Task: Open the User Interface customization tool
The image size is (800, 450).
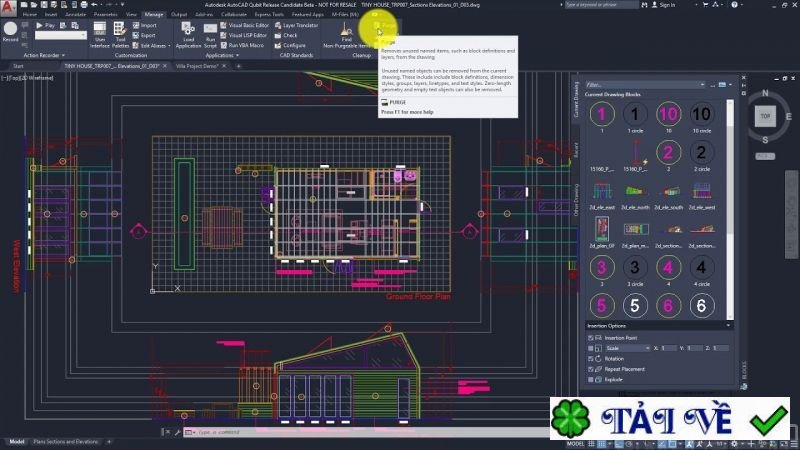Action: click(x=99, y=35)
